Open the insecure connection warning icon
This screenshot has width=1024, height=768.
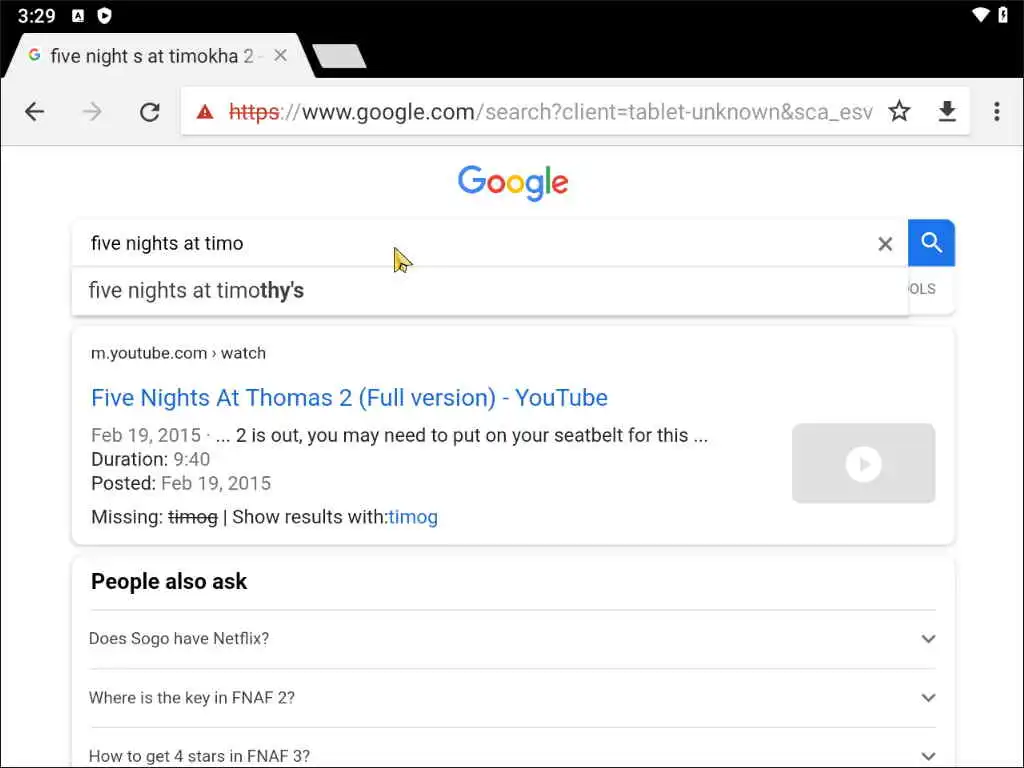[205, 112]
